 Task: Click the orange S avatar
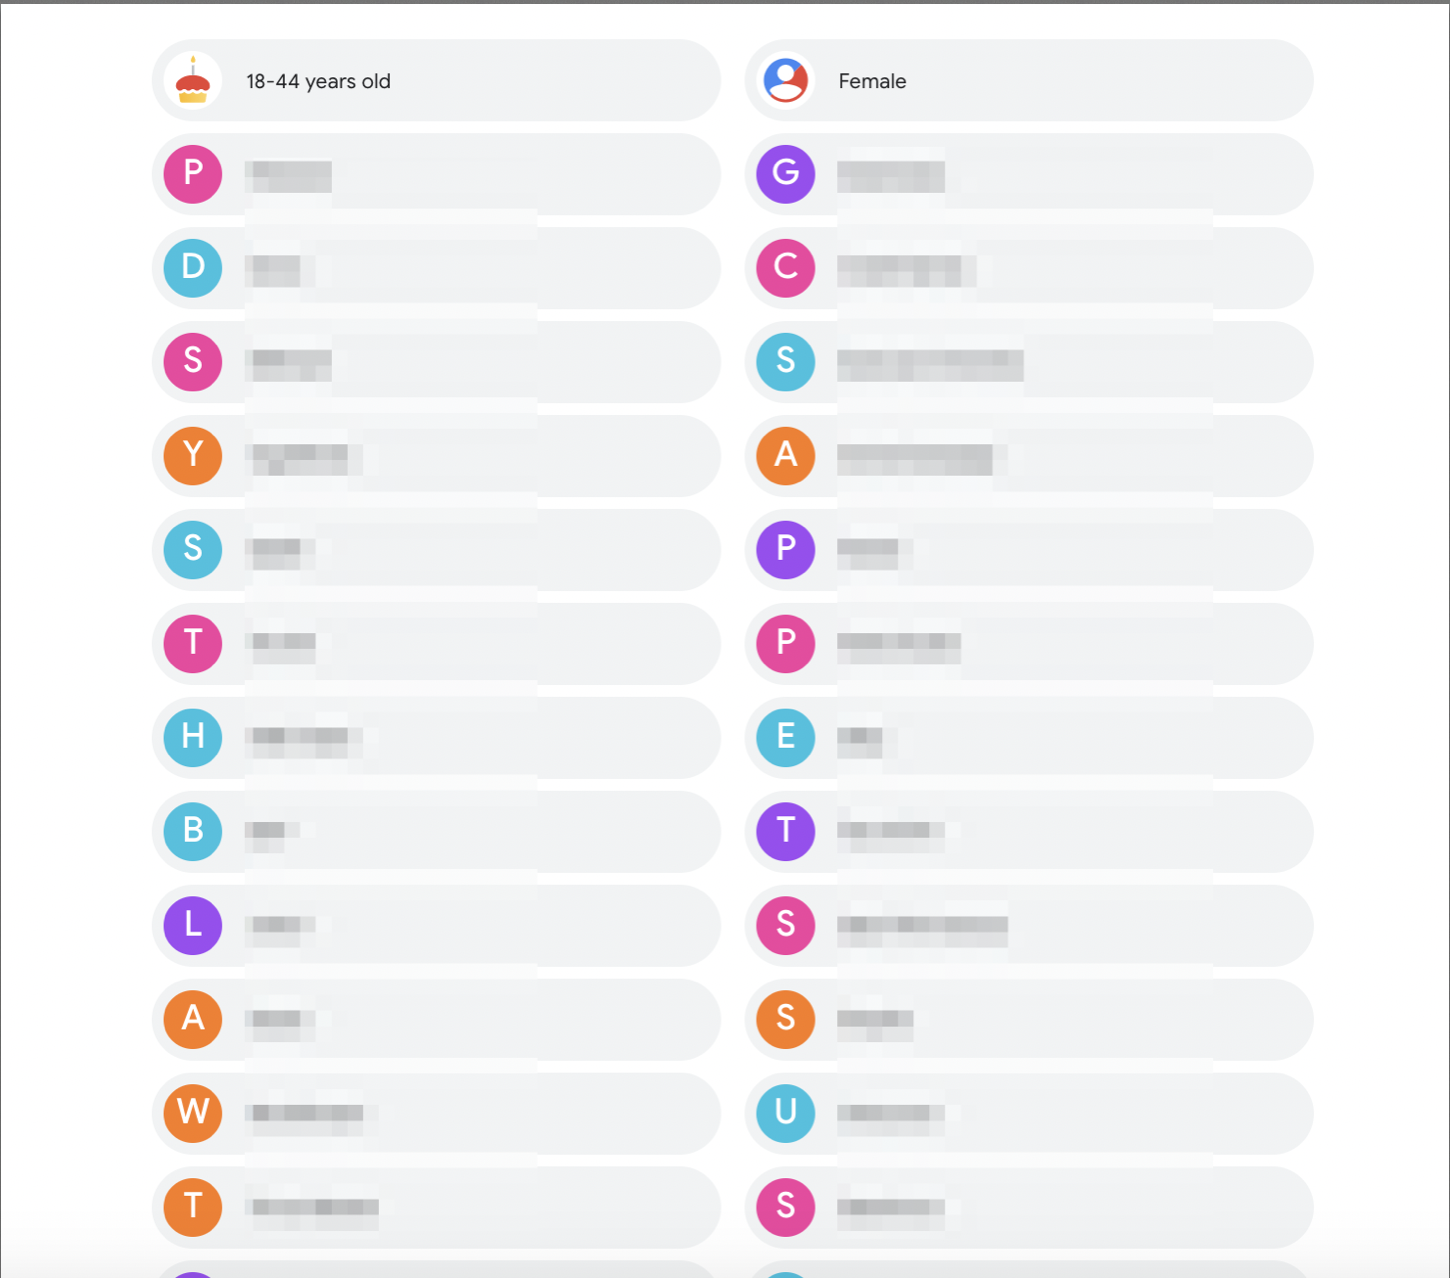786,1018
